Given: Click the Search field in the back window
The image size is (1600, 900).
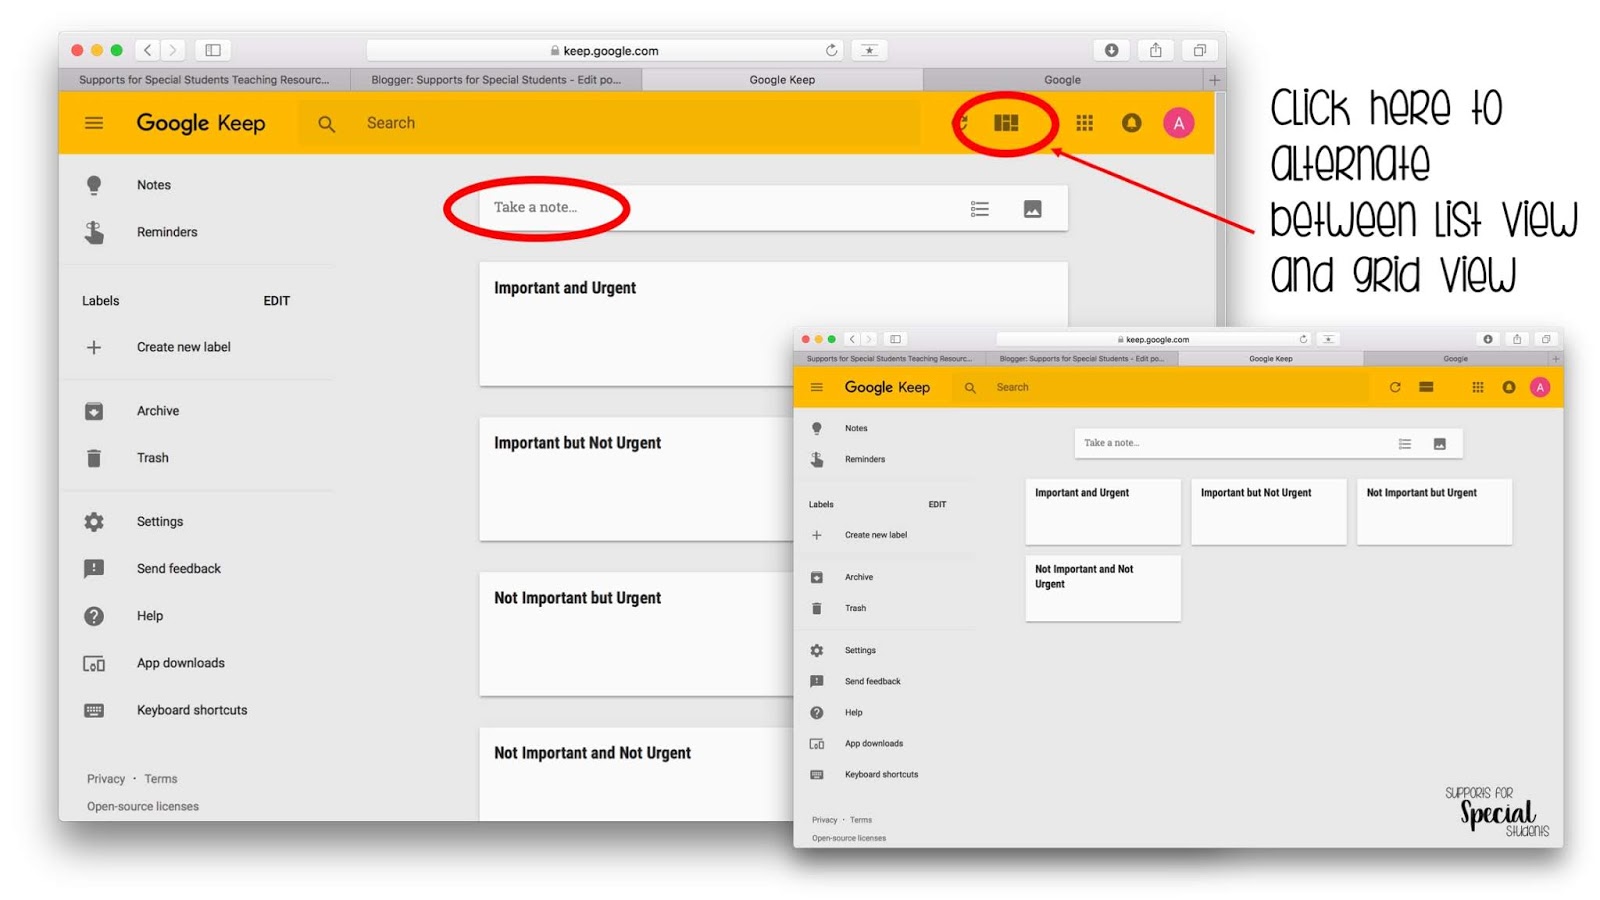Looking at the screenshot, I should [x=610, y=123].
